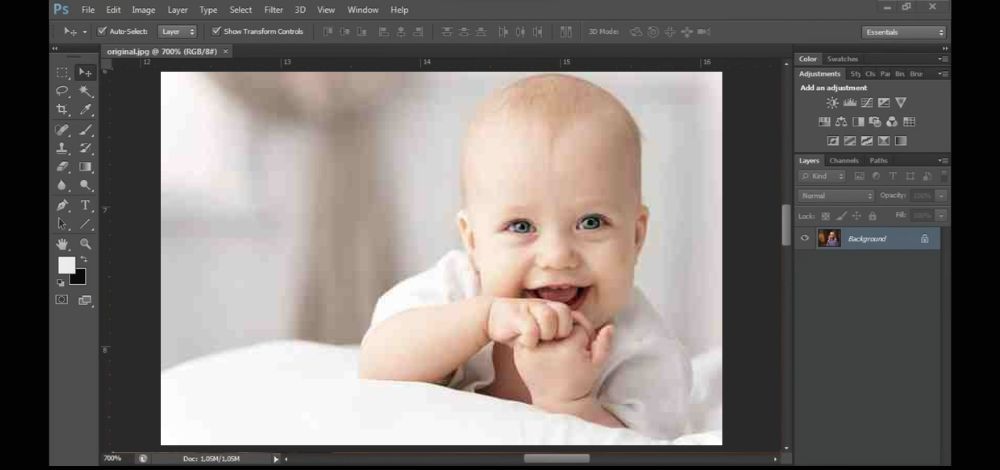Open the Filter menu
1000x470 pixels.
(274, 10)
